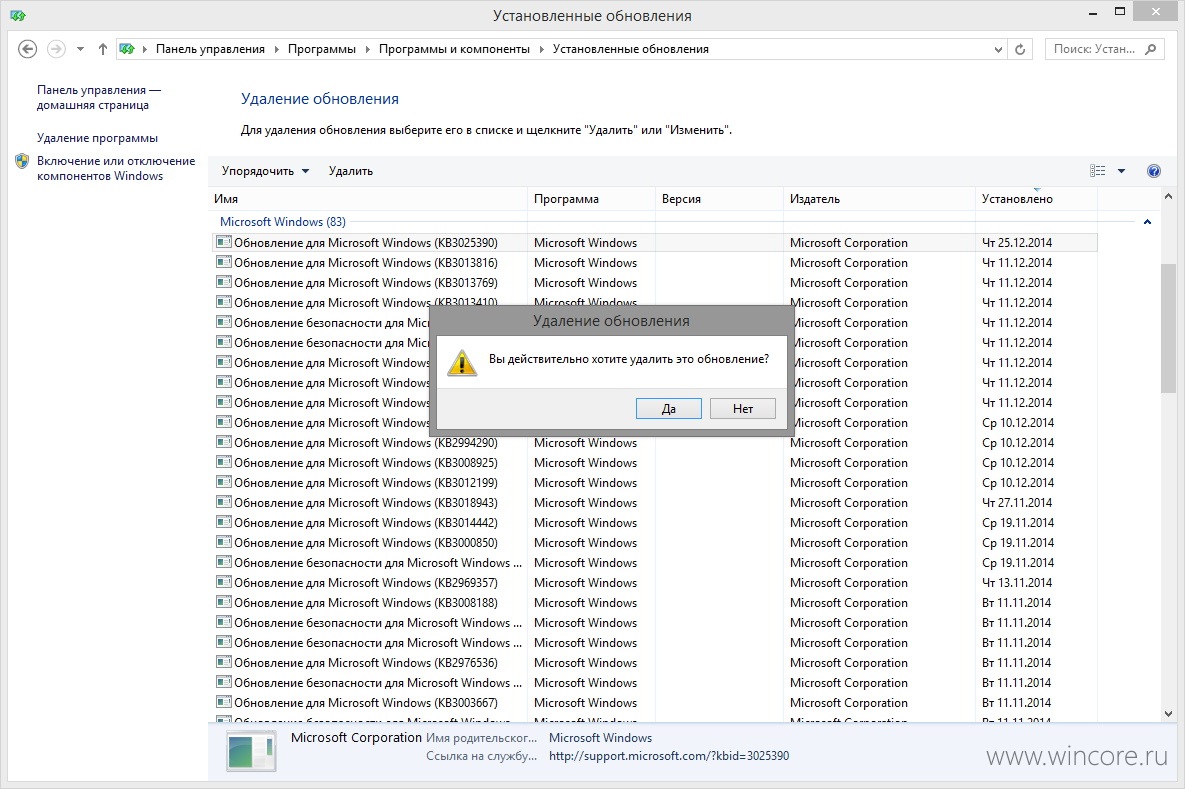This screenshot has height=789, width=1185.
Task: Select update KB3008925 row
Action: tap(654, 463)
